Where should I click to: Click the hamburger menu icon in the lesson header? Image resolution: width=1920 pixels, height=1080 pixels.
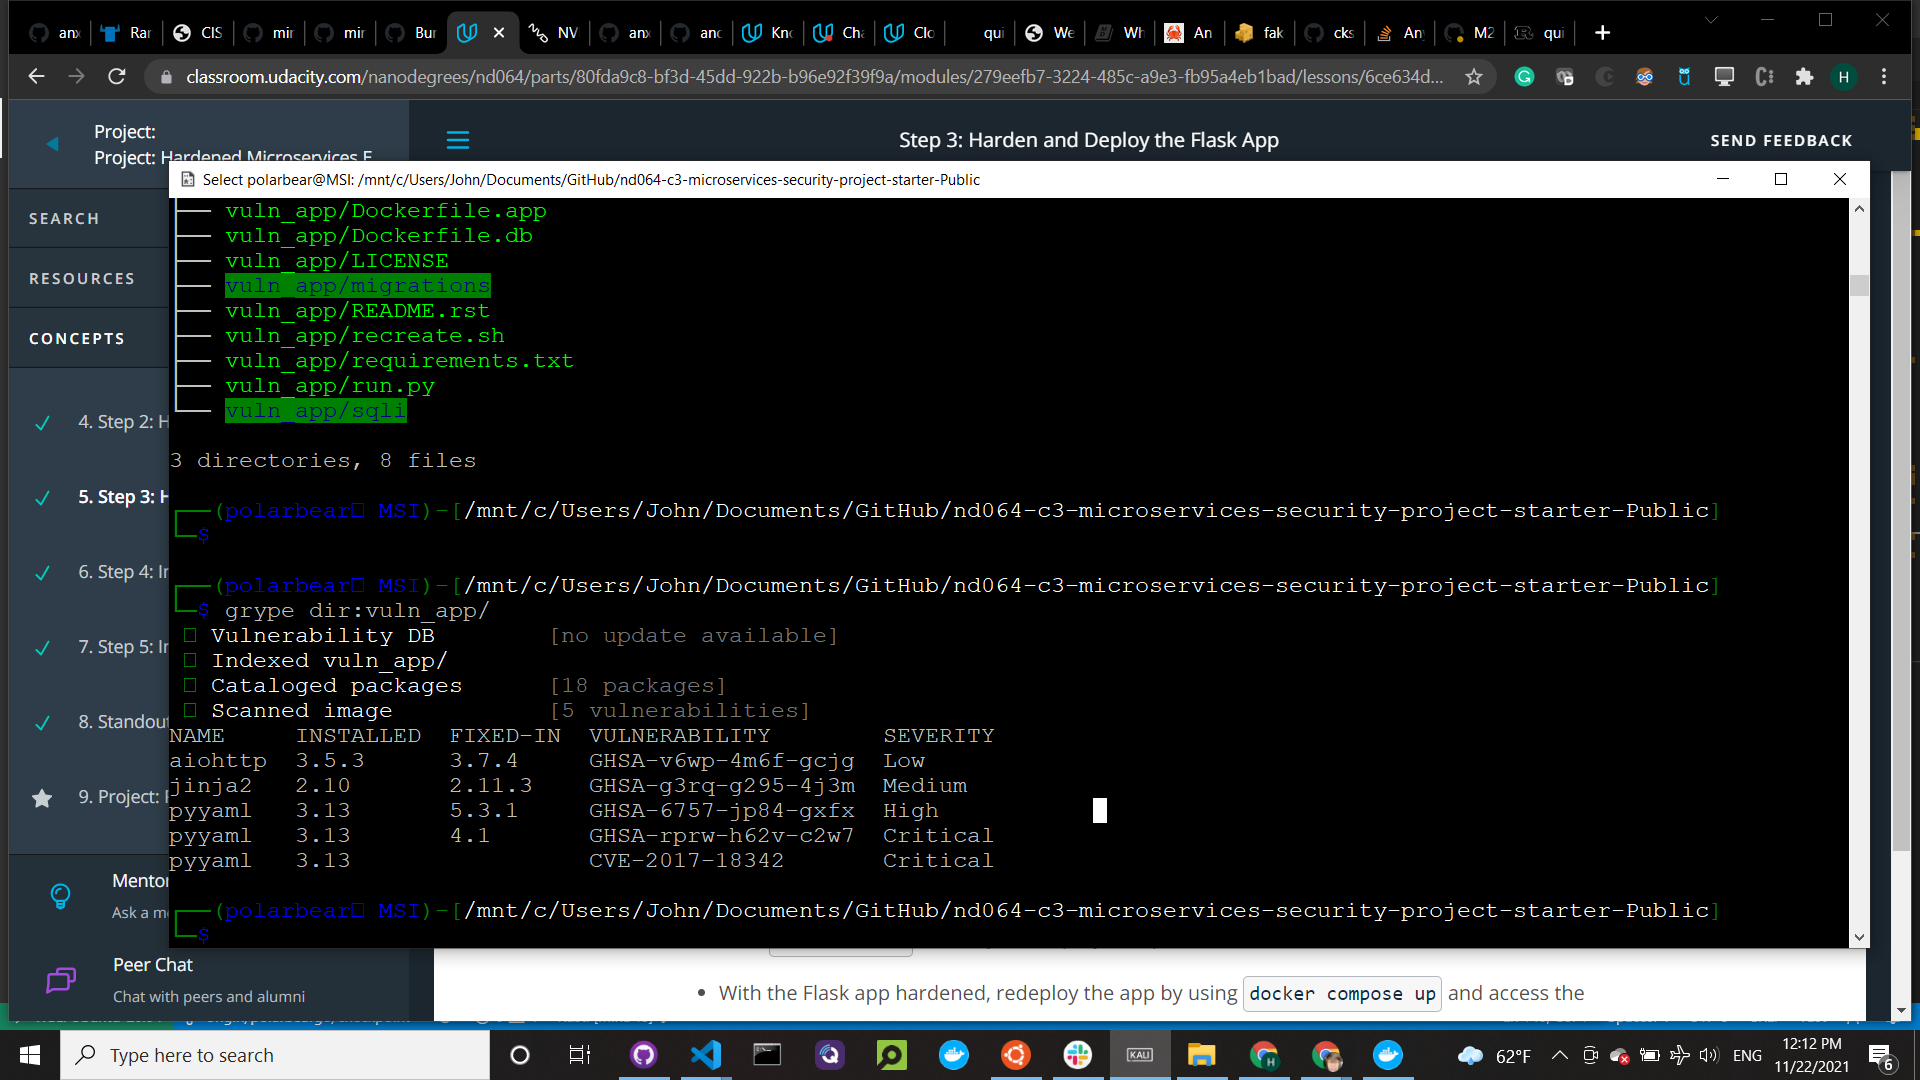pos(458,140)
